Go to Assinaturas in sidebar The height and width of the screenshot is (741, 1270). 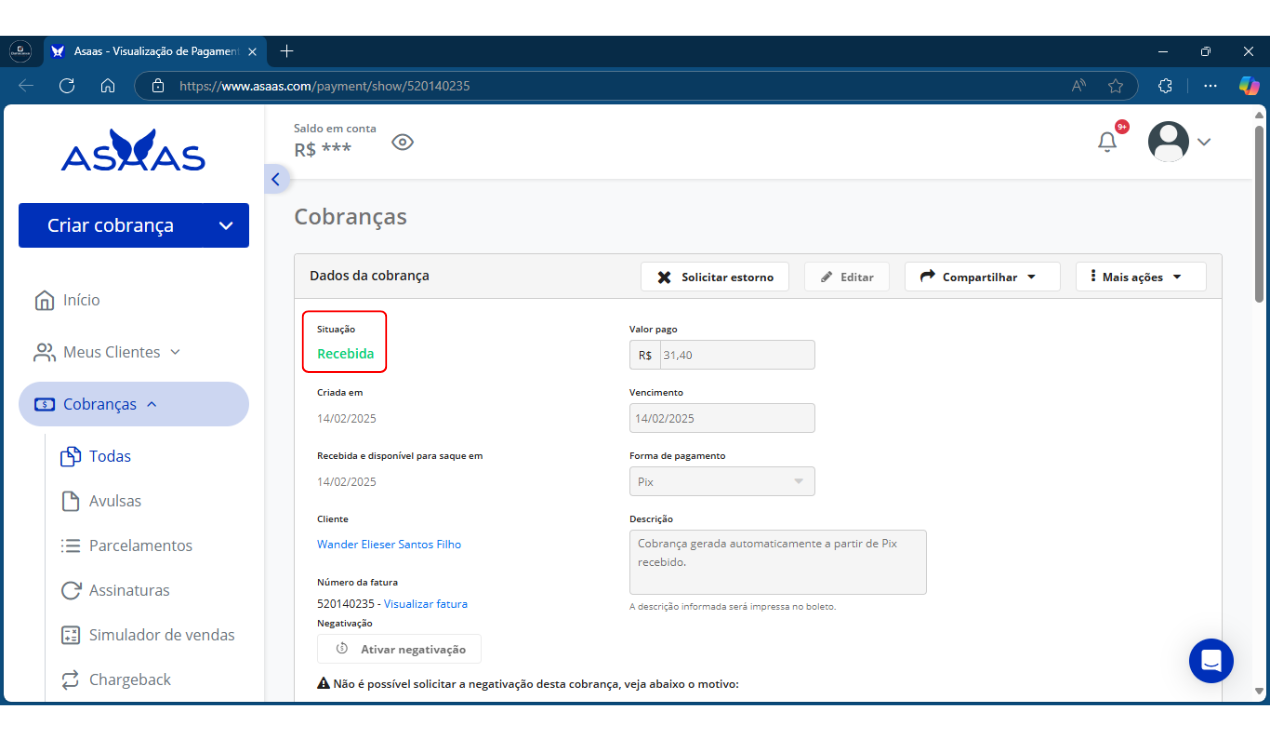pyautogui.click(x=129, y=590)
